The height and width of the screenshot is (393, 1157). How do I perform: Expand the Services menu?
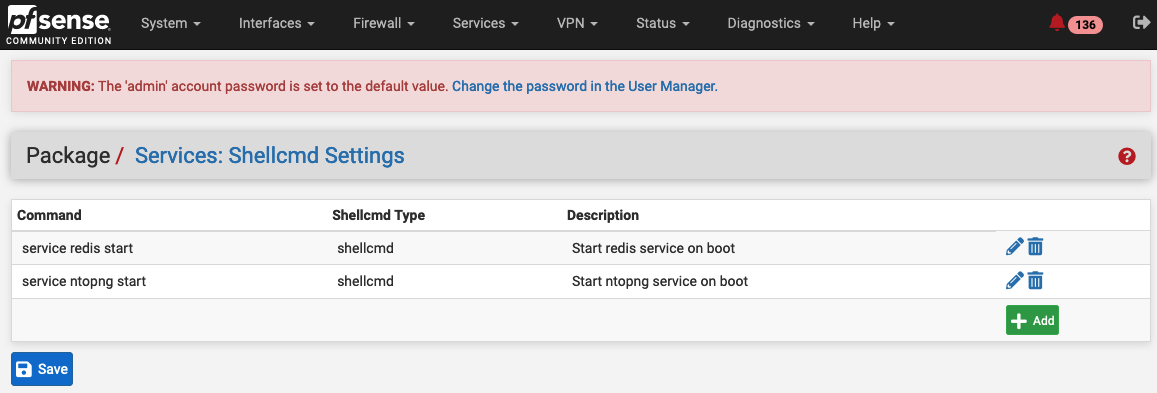[486, 24]
